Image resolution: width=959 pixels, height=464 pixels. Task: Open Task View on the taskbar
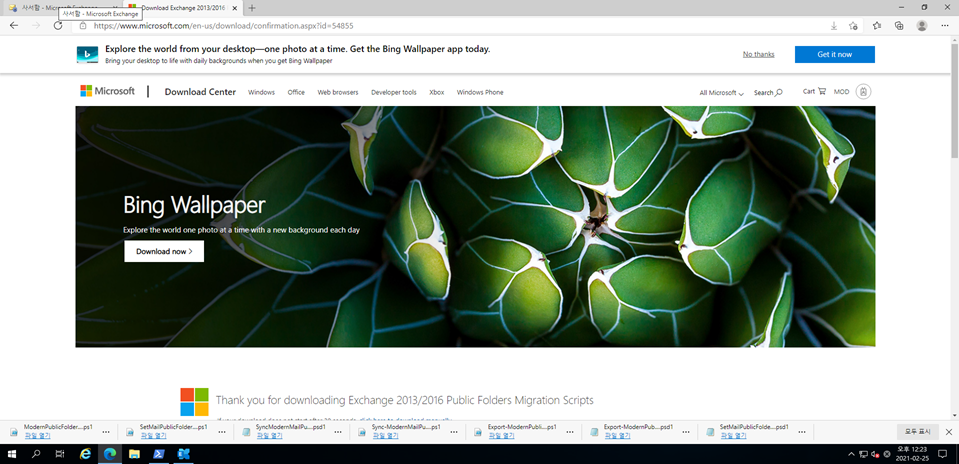click(59, 454)
